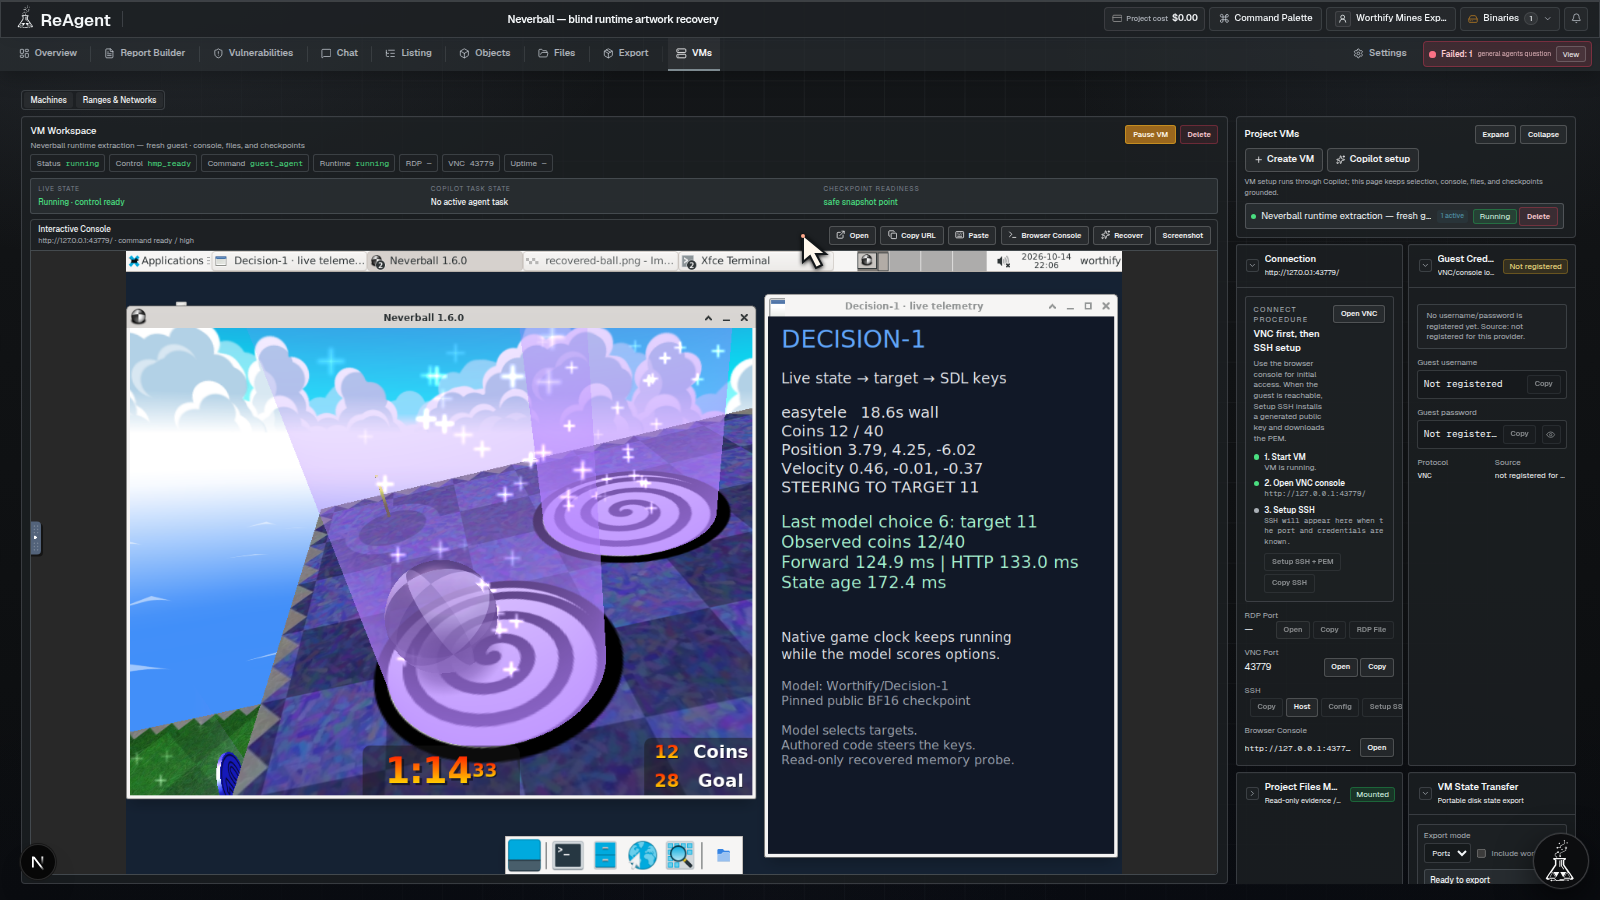Tick the Include checkbox in Export mode
The width and height of the screenshot is (1600, 900).
point(1481,853)
